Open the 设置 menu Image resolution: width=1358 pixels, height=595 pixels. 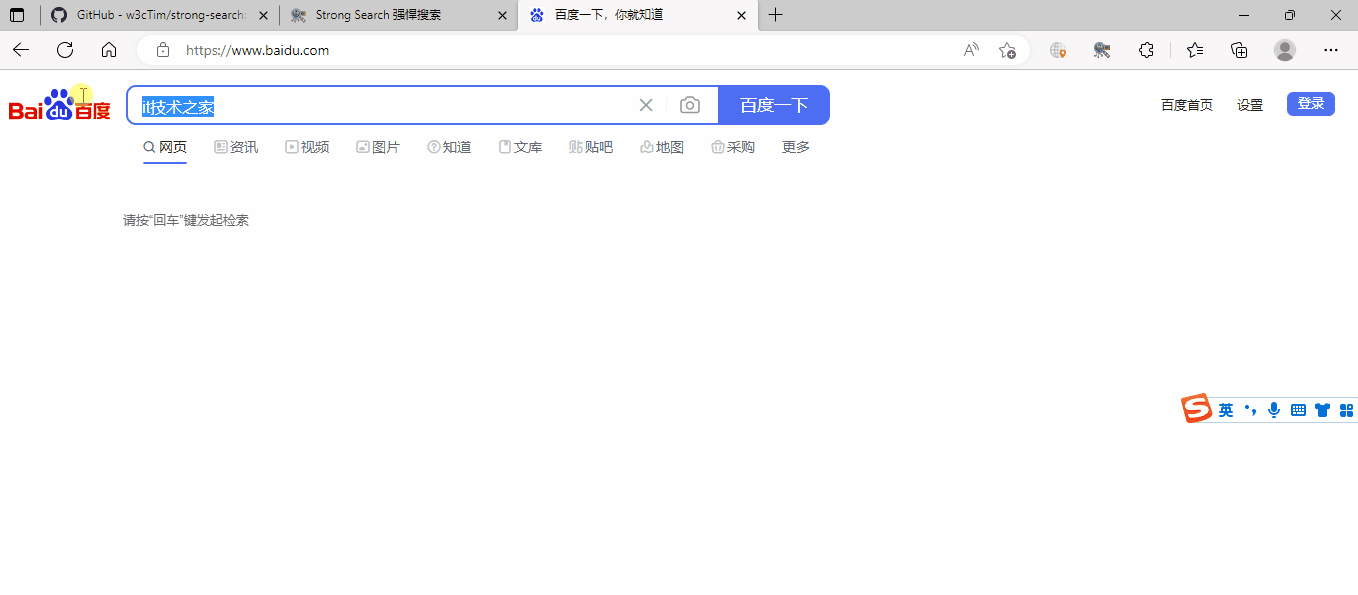[x=1250, y=105]
